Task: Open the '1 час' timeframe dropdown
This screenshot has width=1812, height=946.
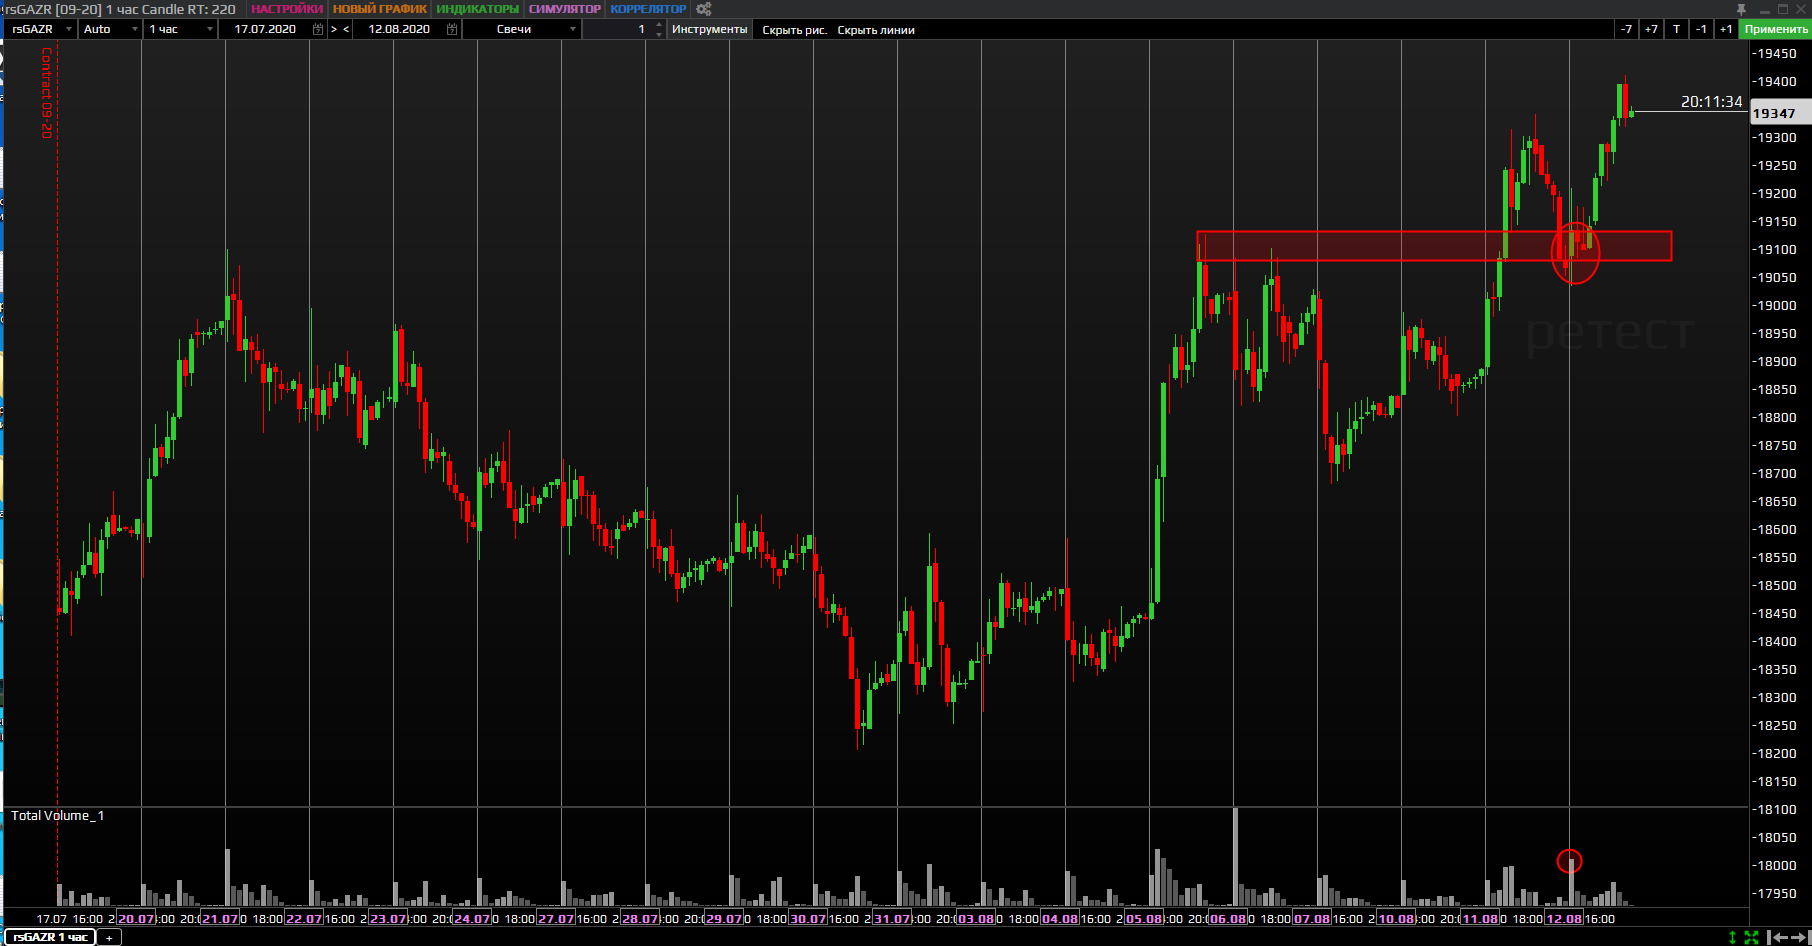Action: pos(180,29)
